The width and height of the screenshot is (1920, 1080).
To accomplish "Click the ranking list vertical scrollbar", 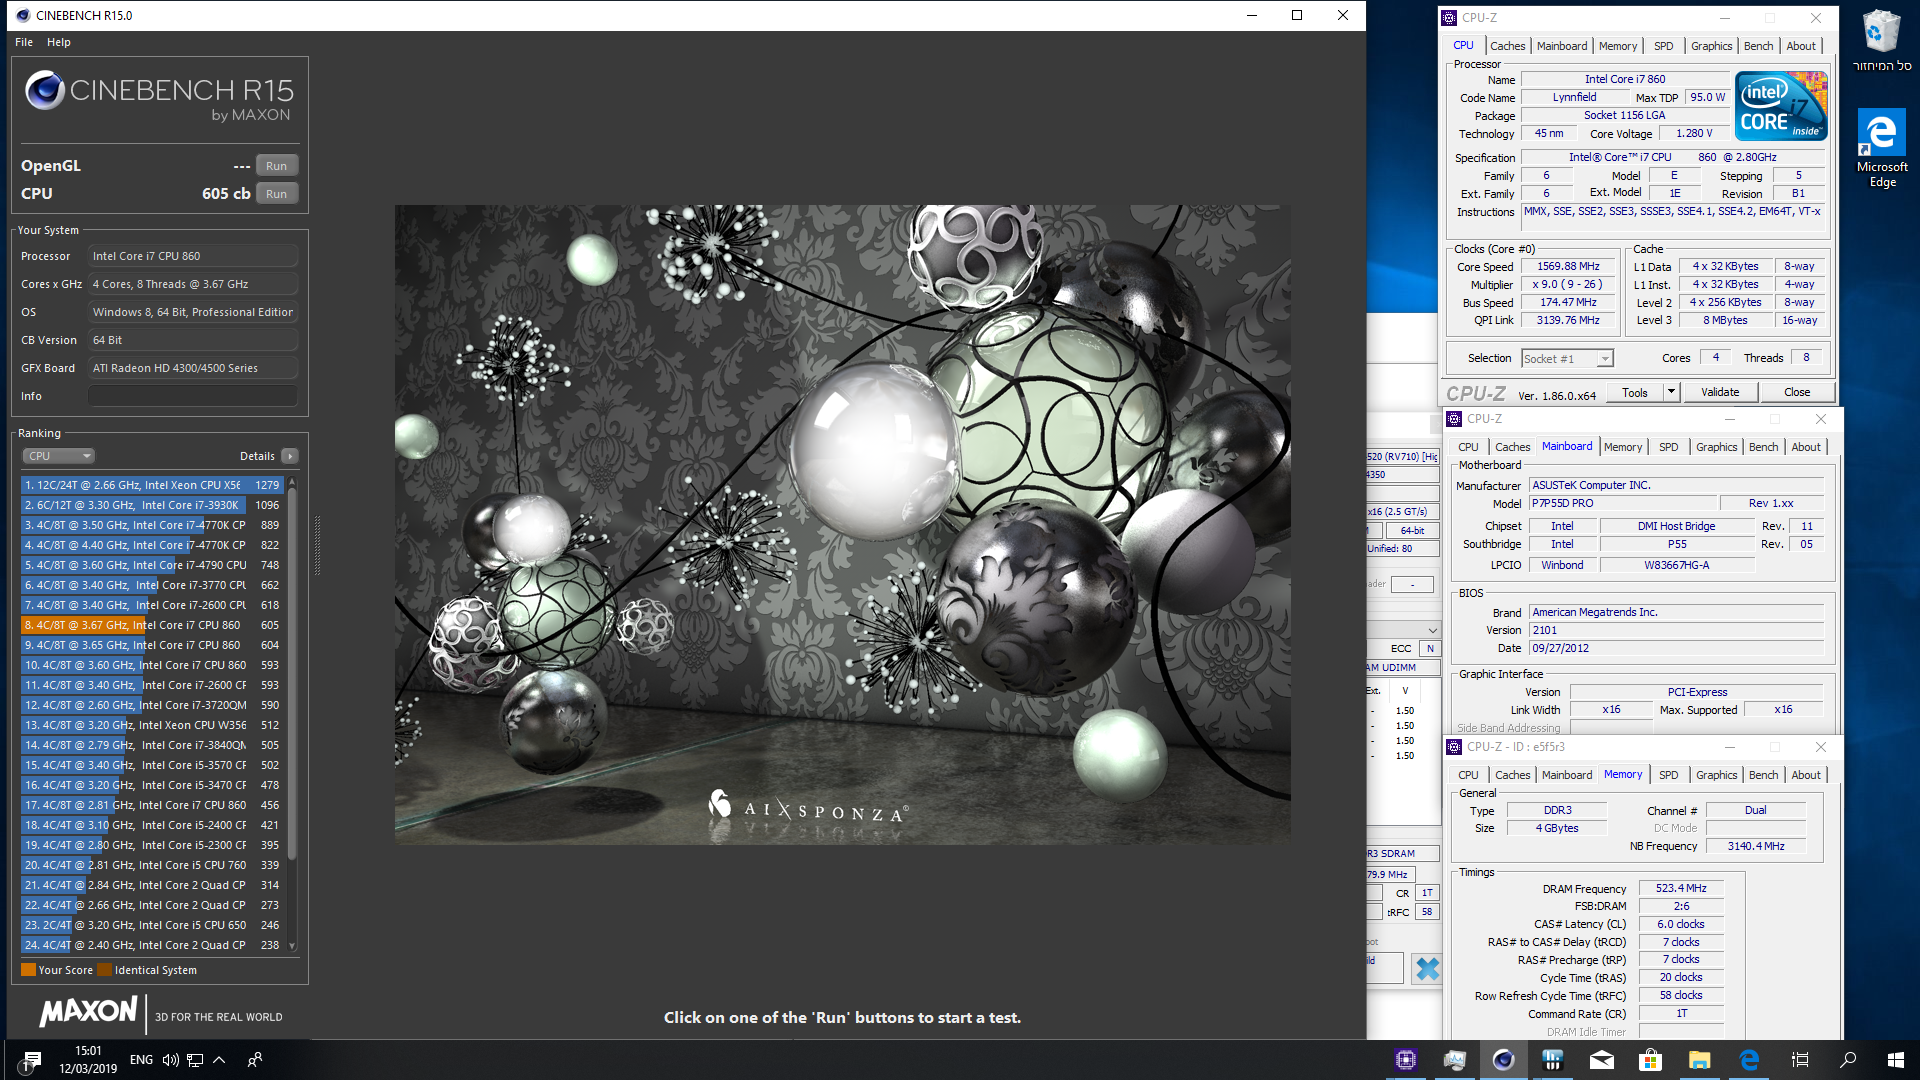I will tap(292, 672).
